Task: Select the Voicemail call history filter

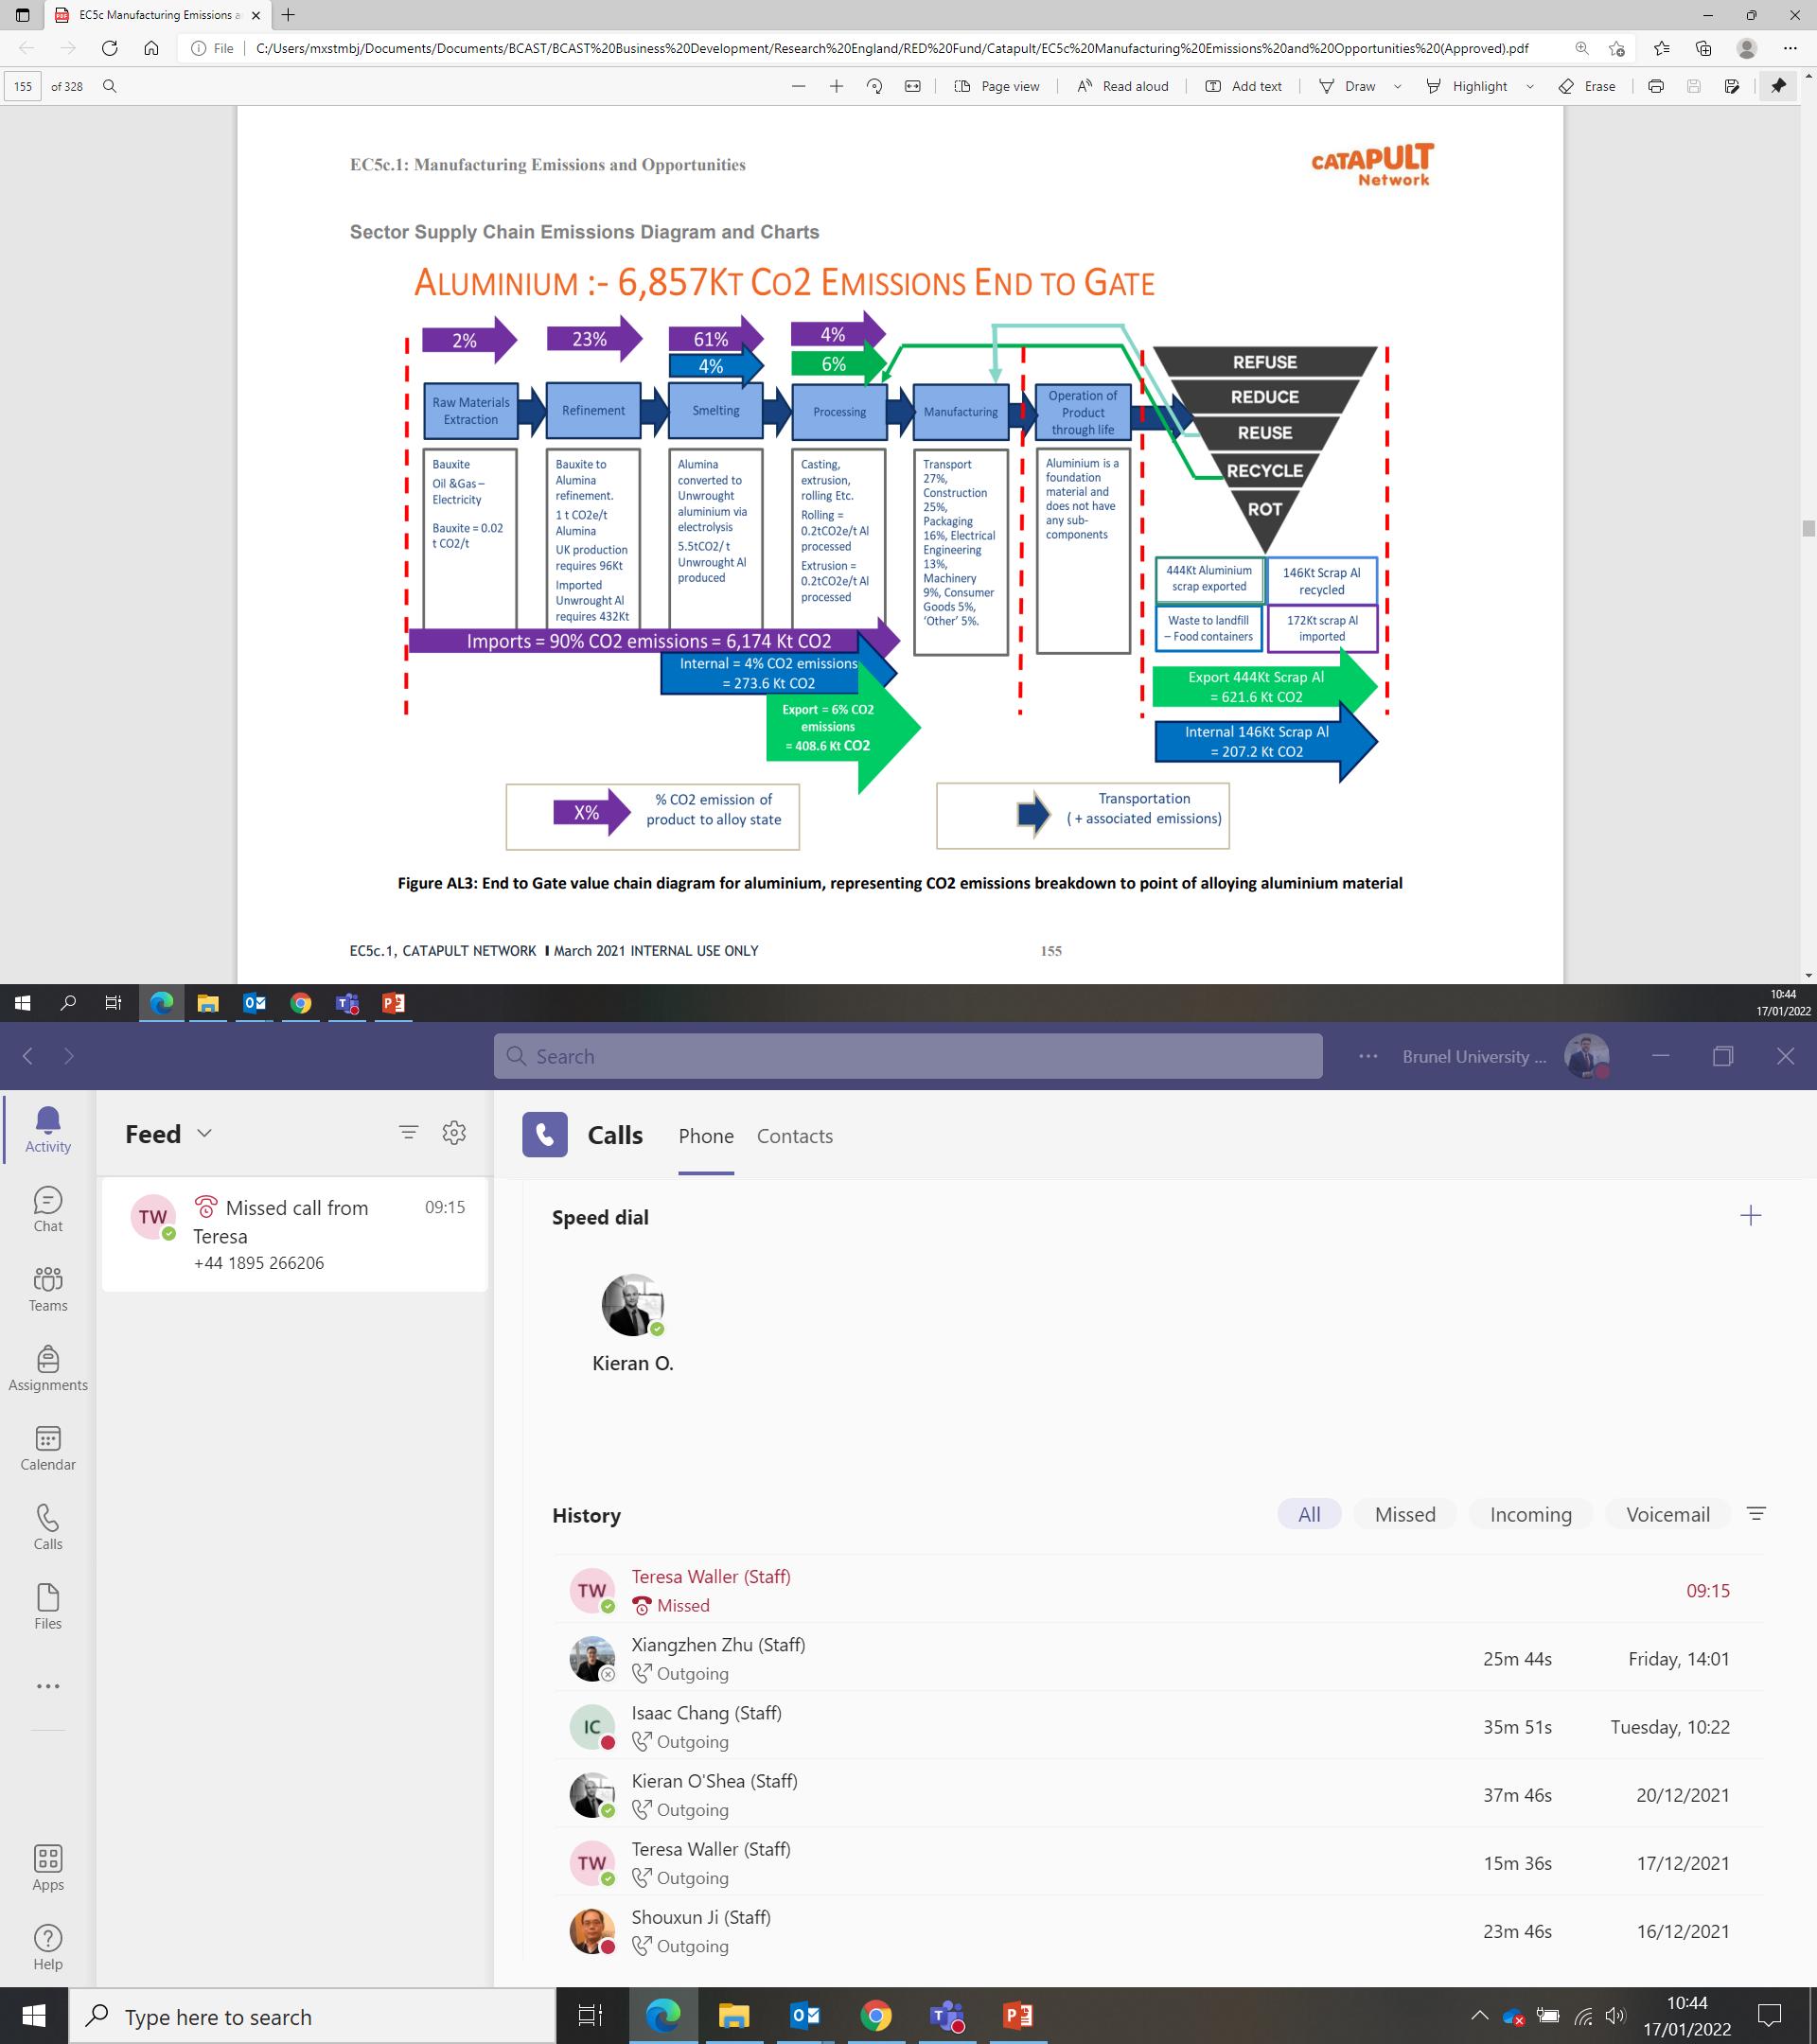Action: (x=1667, y=1514)
